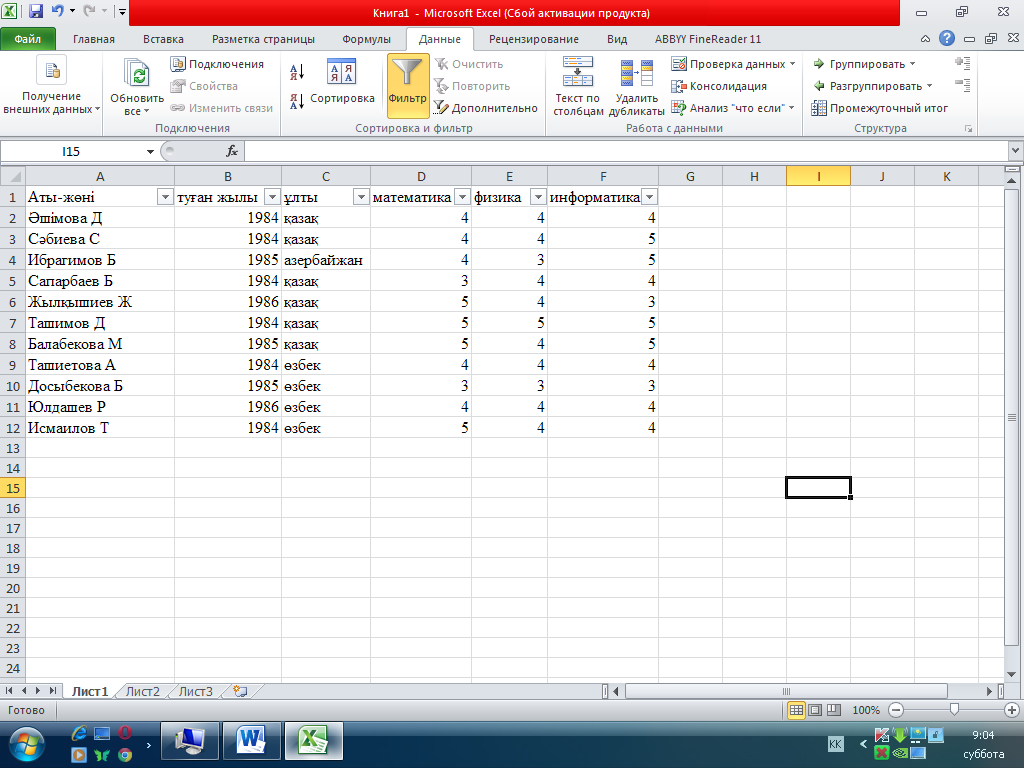The image size is (1024, 768).
Task: Insert a new worksheet tab icon
Action: click(x=240, y=691)
